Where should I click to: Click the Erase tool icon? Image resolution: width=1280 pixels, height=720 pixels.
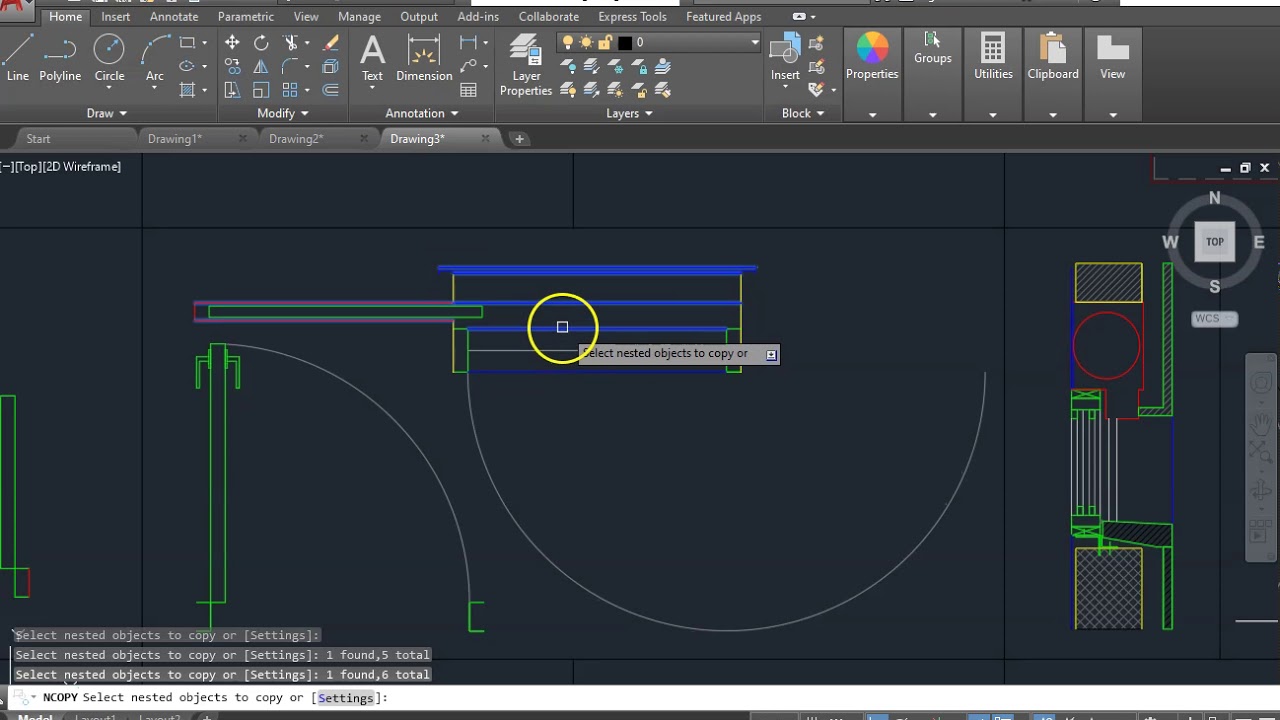331,42
